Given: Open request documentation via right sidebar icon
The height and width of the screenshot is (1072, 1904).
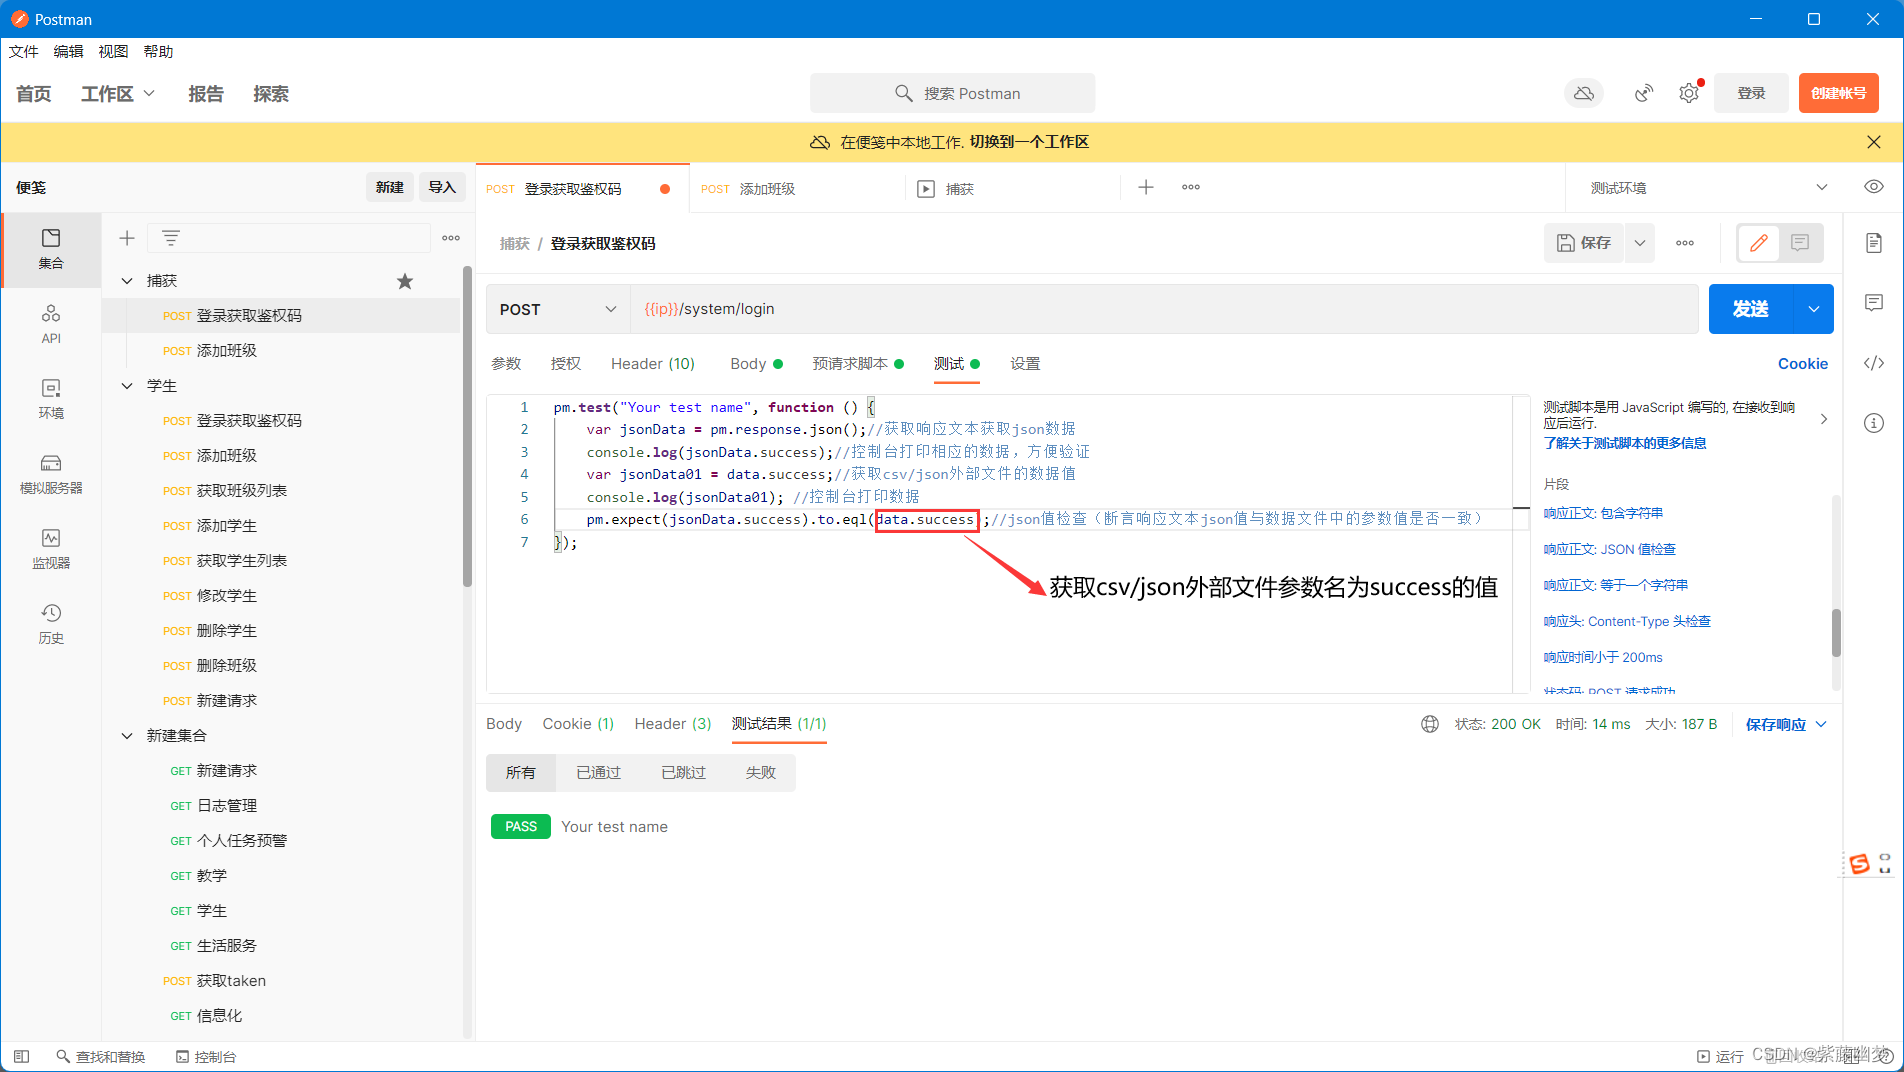Looking at the screenshot, I should tap(1873, 242).
